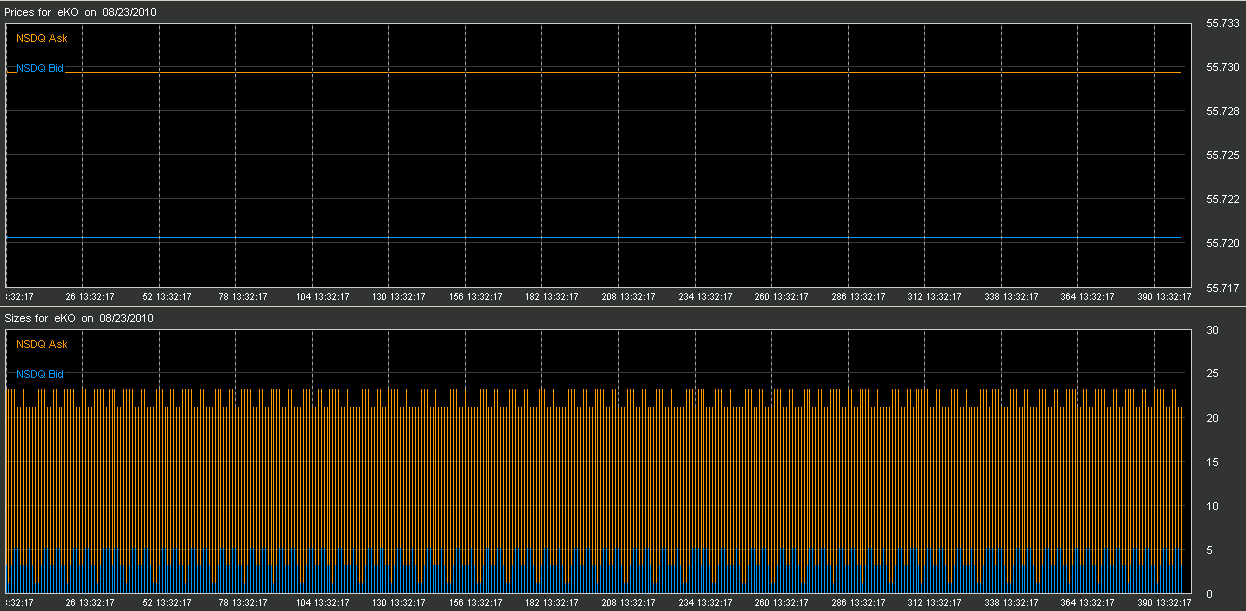Click the 55.722 price axis label
The image size is (1246, 611).
(1224, 199)
